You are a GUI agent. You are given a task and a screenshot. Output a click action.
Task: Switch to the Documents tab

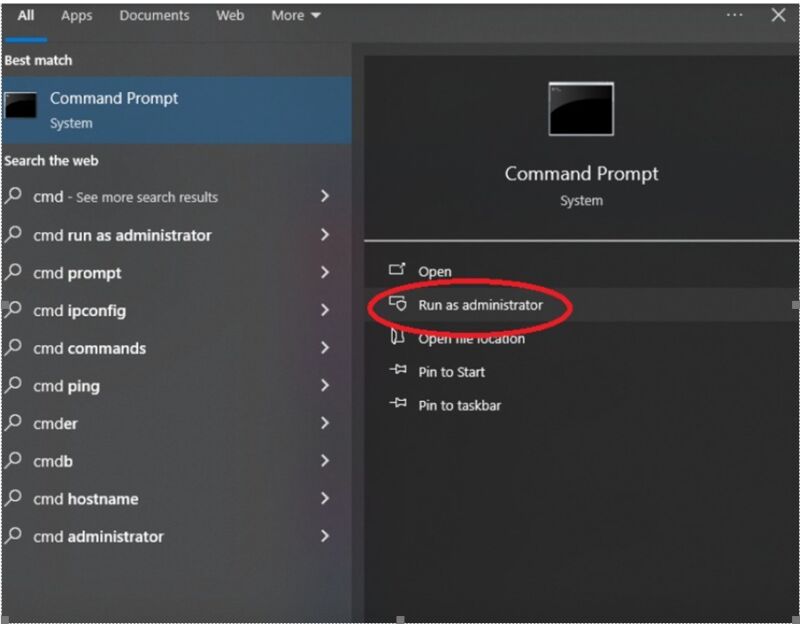[154, 16]
